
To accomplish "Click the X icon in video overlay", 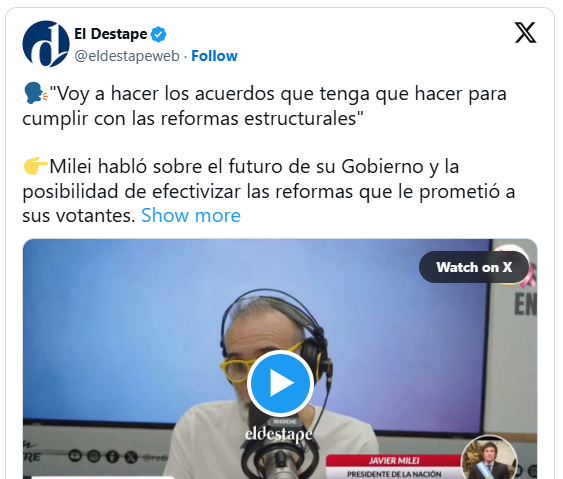I will click(131, 457).
